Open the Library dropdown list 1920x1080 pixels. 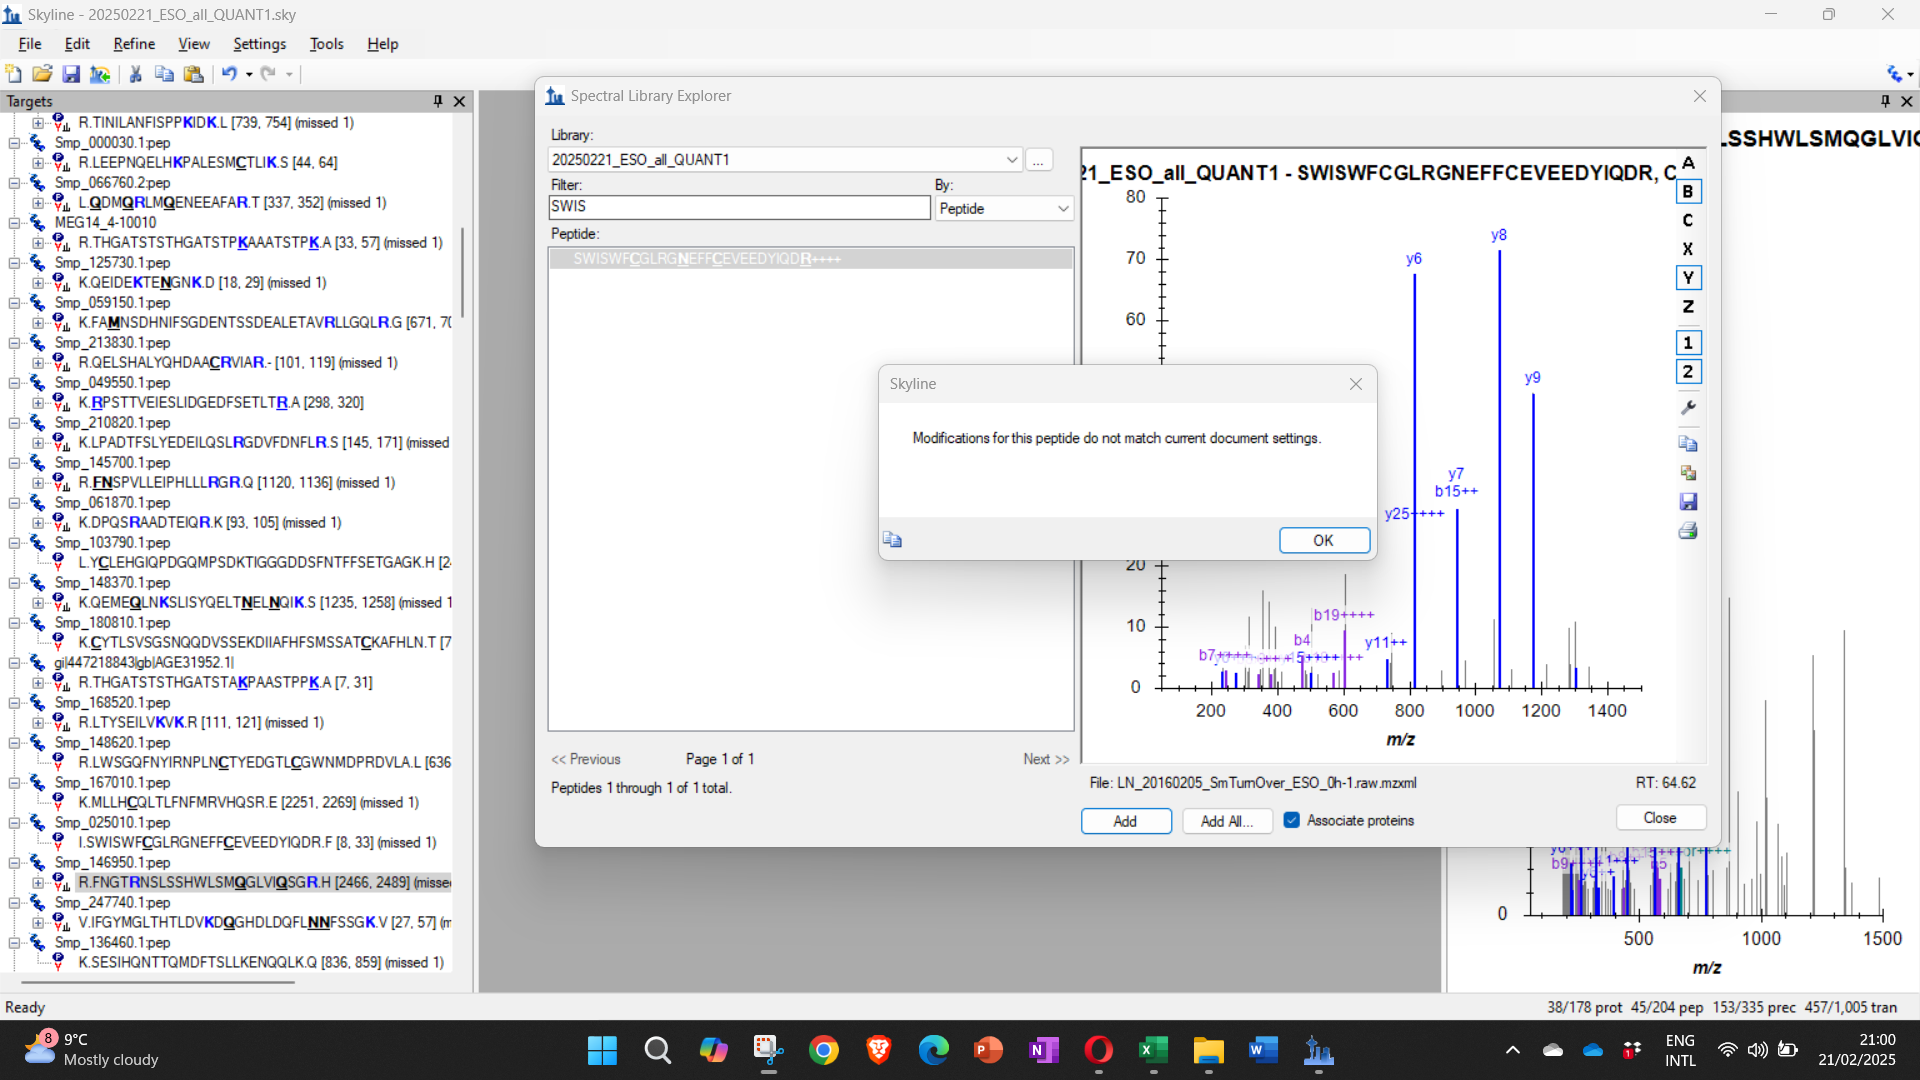point(1012,160)
